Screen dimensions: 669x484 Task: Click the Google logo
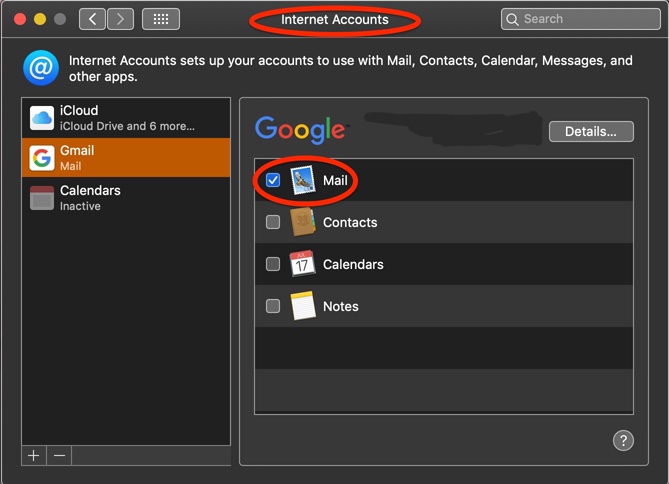pyautogui.click(x=302, y=129)
